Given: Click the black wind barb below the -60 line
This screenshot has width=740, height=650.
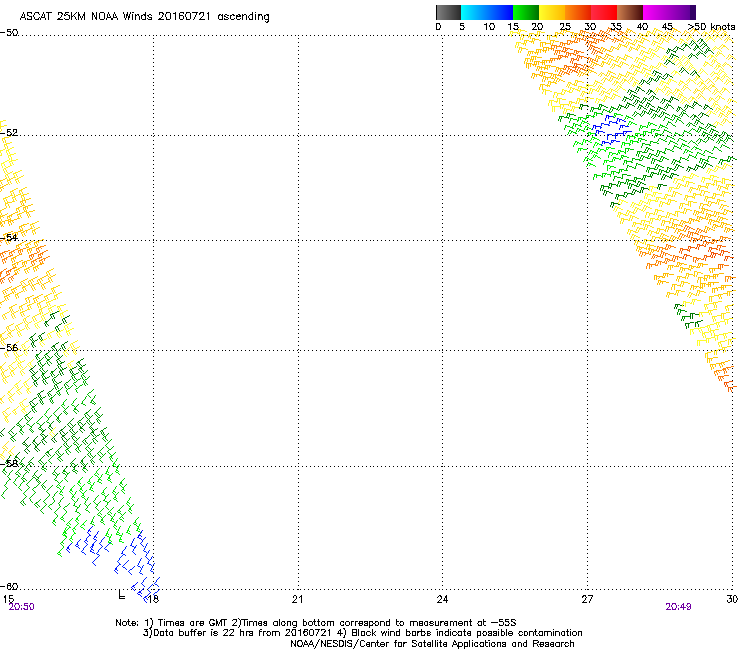Looking at the screenshot, I should (121, 594).
